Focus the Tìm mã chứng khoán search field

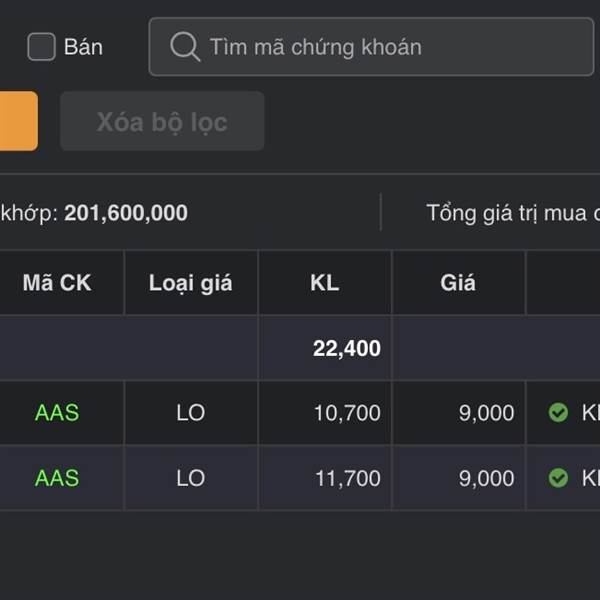[x=380, y=47]
